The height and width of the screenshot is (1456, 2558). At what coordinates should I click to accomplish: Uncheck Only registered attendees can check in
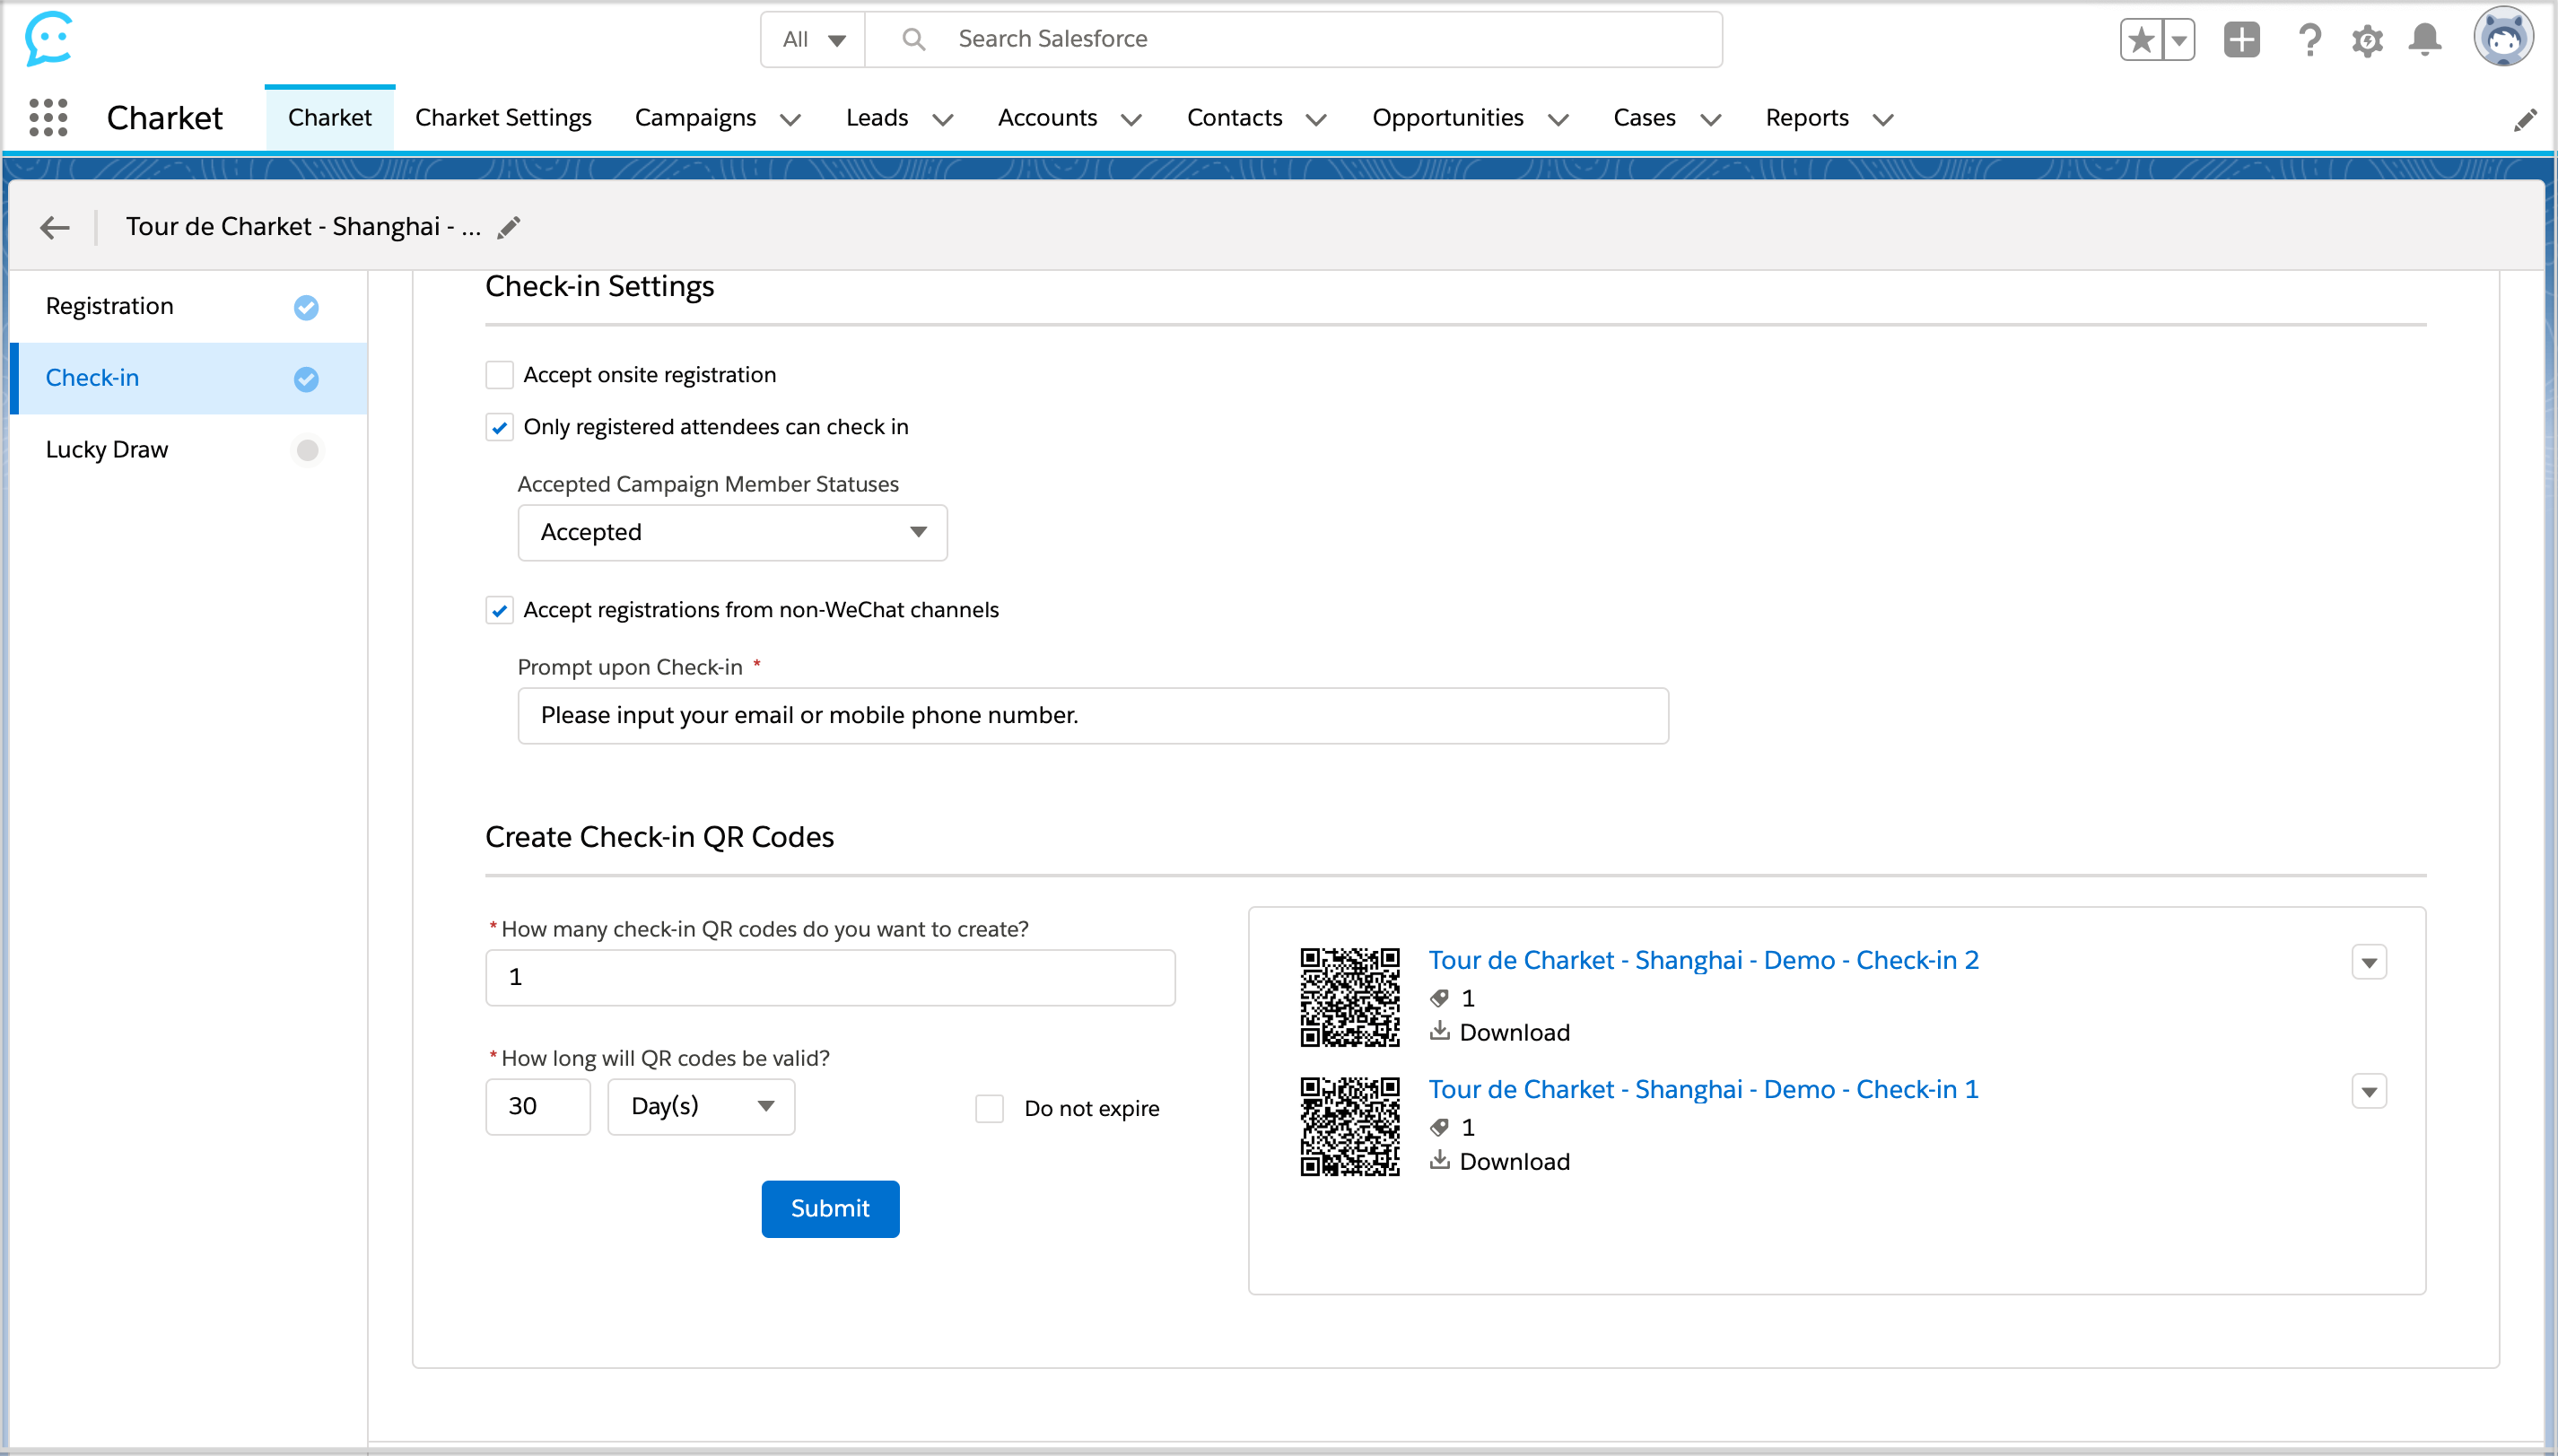[499, 427]
